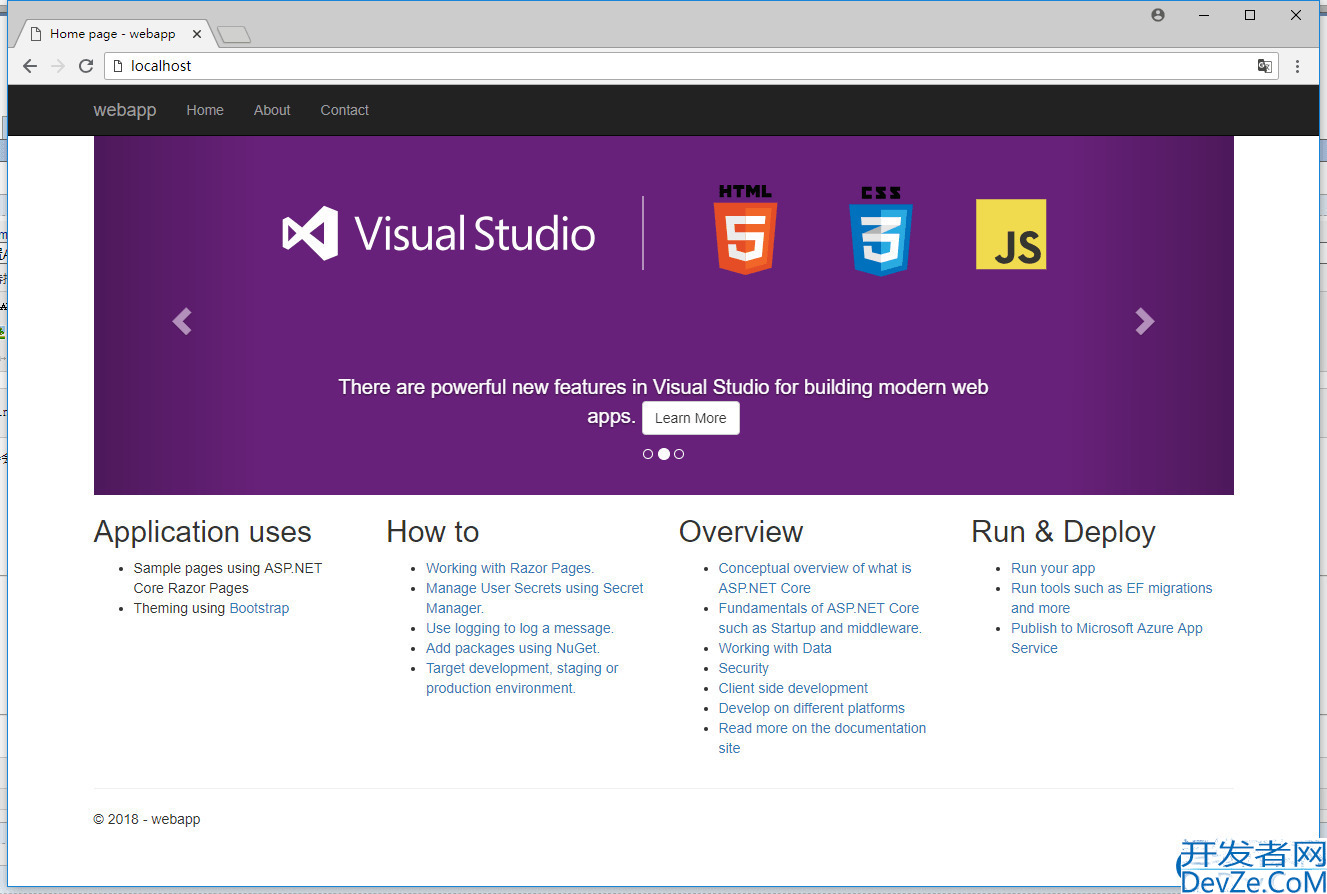1327x894 pixels.
Task: Open the browser profile icon
Action: [x=1157, y=14]
